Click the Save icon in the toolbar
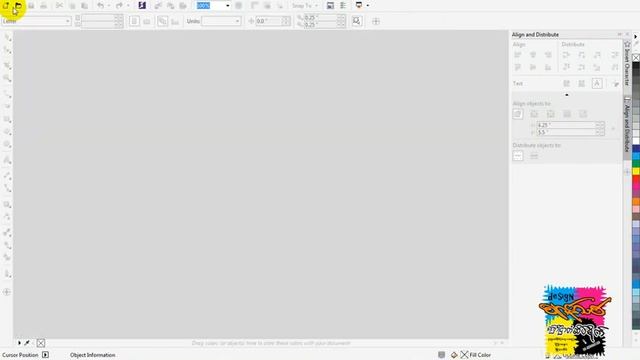This screenshot has height=360, width=640. click(31, 5)
